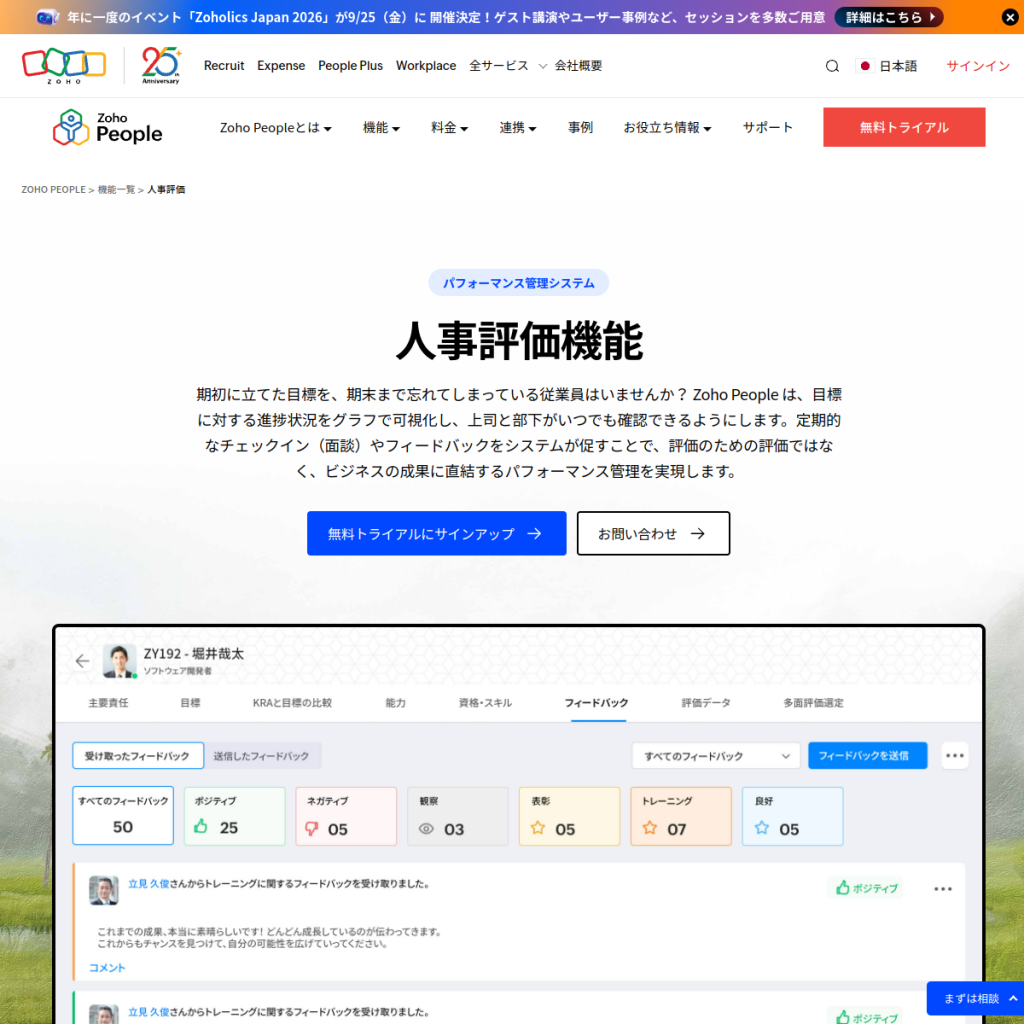Click the フィードバックを送信 button
The width and height of the screenshot is (1024, 1024).
coord(867,756)
